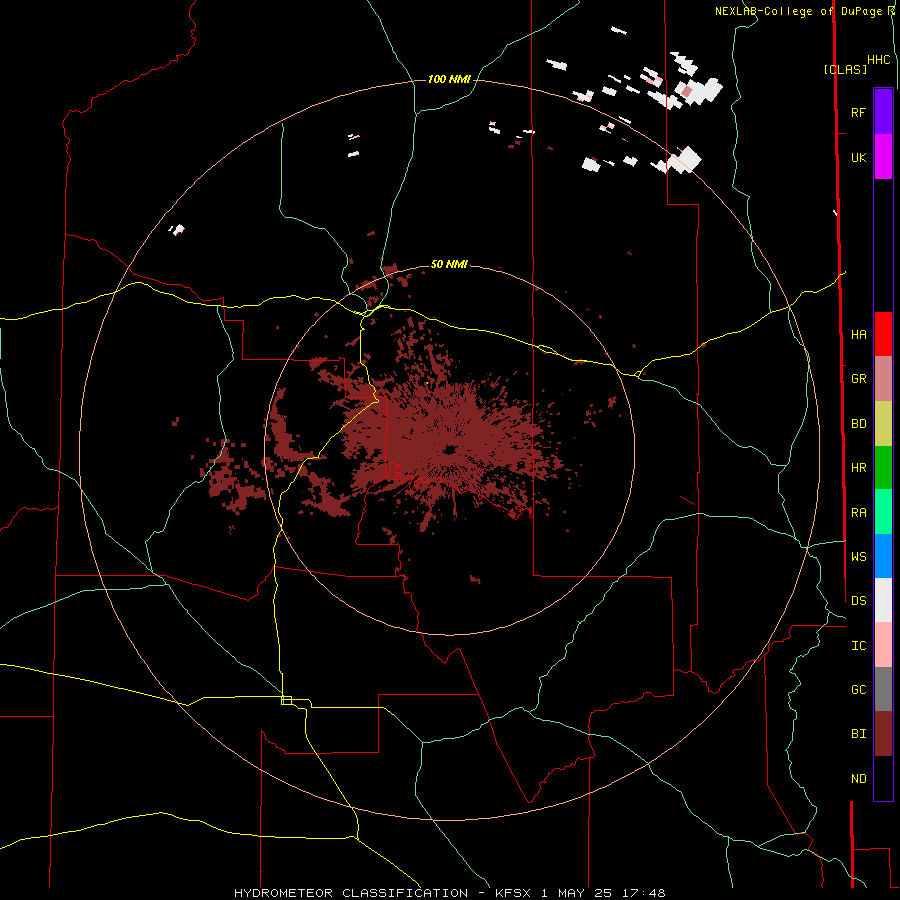Click the red HA legend swatch
Image resolution: width=900 pixels, height=900 pixels.
(x=883, y=334)
